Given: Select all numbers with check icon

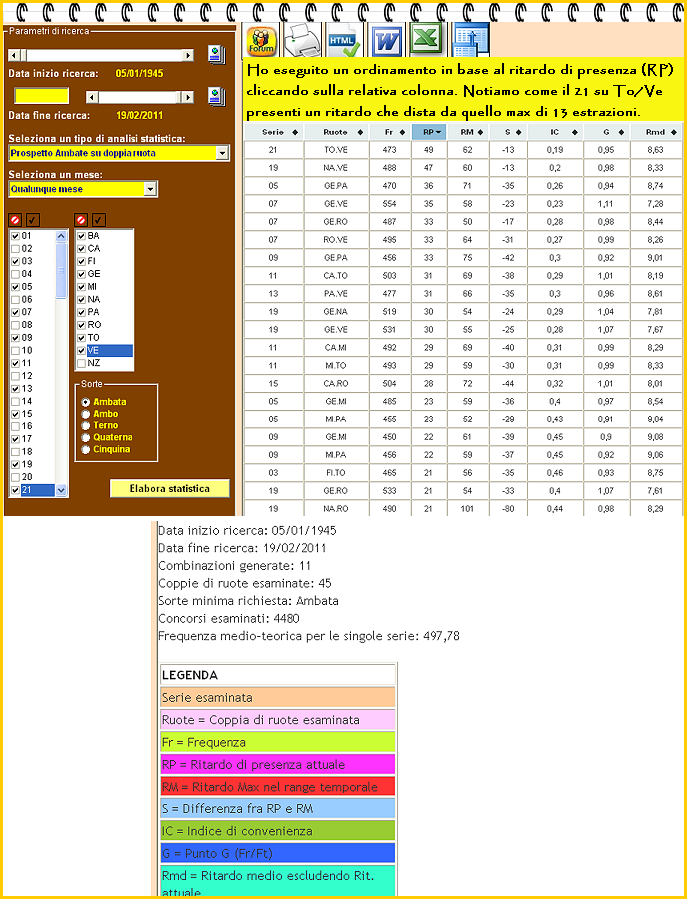Looking at the screenshot, I should [x=33, y=220].
